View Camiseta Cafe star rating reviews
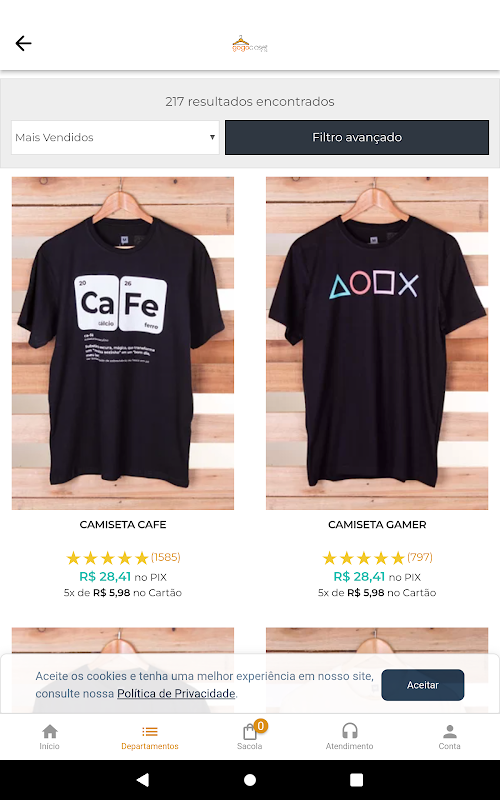Image resolution: width=500 pixels, height=800 pixels. coord(123,558)
